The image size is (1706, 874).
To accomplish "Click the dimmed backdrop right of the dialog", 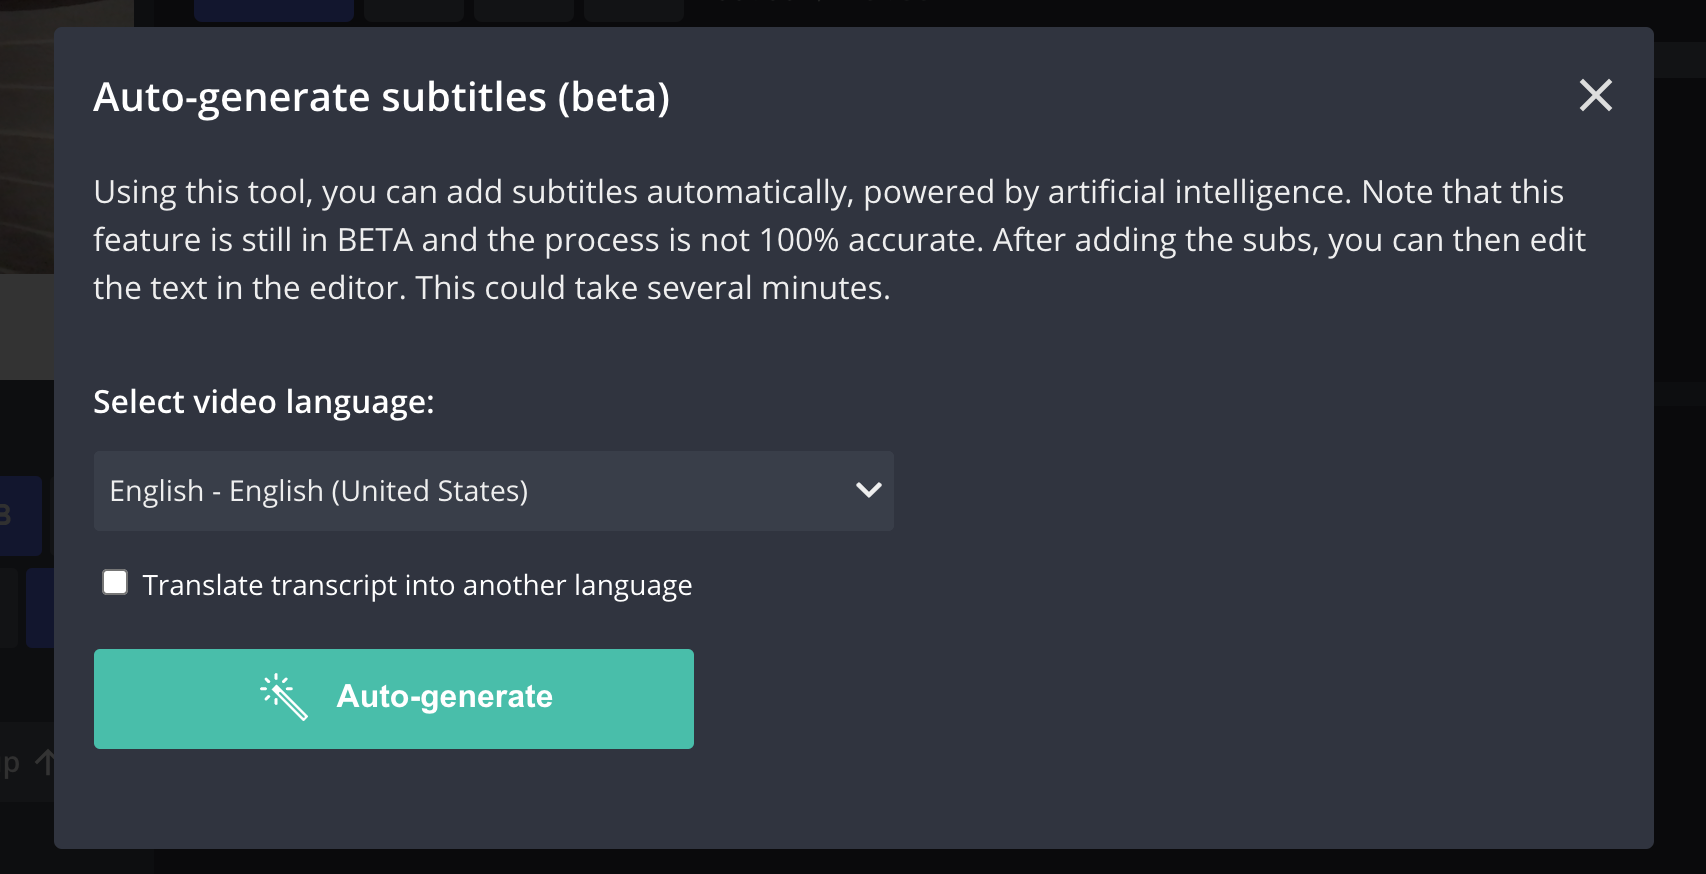I will (x=1680, y=500).
